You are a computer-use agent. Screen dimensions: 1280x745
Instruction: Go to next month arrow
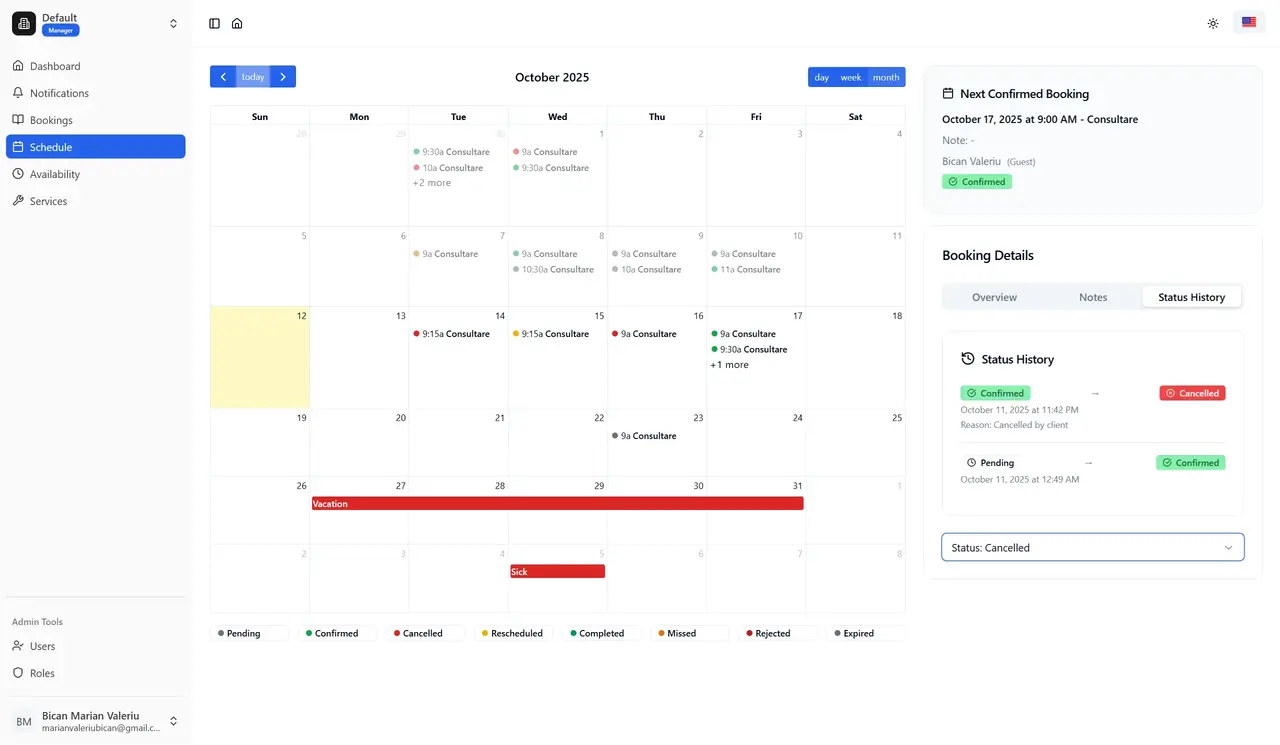coord(283,77)
